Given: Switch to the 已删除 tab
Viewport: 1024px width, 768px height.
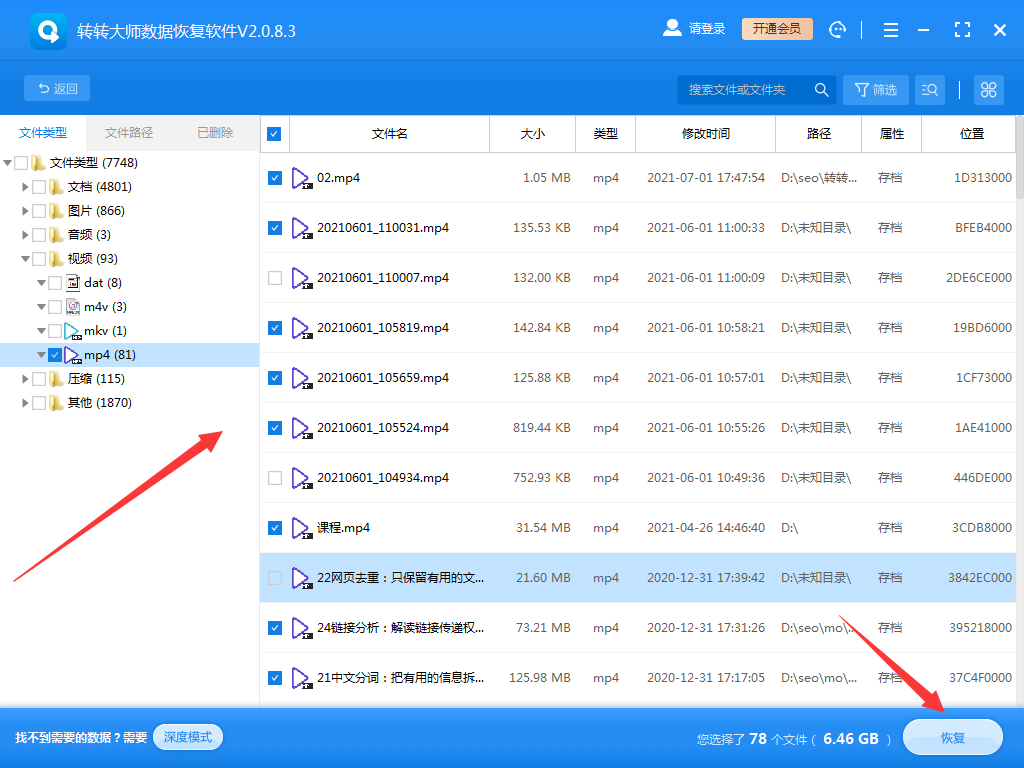Looking at the screenshot, I should [x=216, y=133].
